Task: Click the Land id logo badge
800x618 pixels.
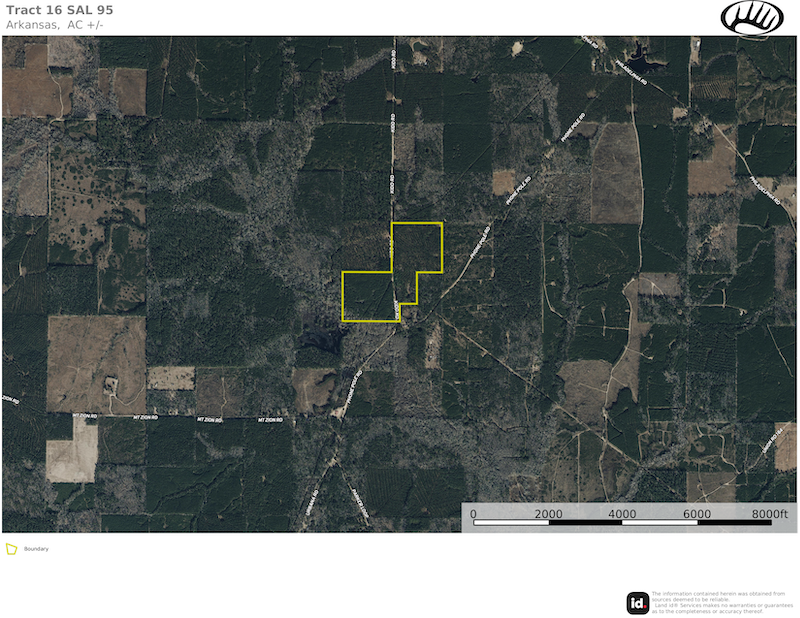Action: click(637, 602)
